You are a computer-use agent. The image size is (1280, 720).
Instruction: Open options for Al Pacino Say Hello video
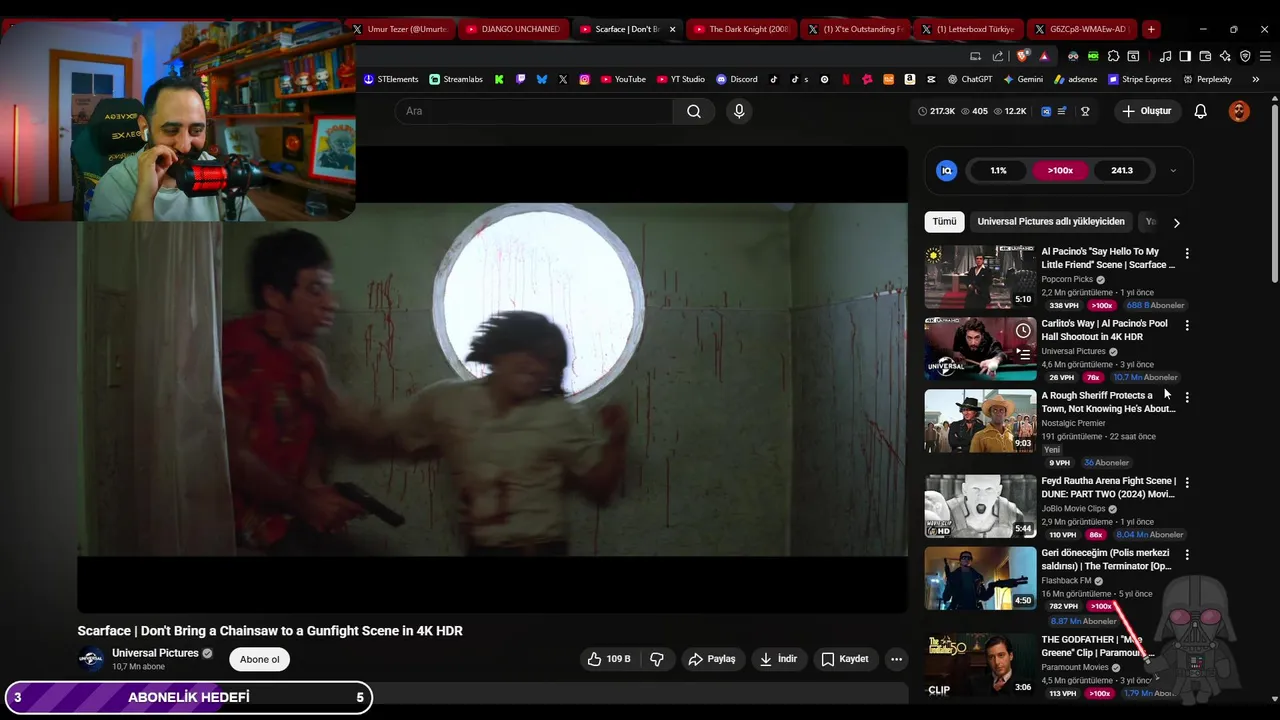[x=1187, y=254]
